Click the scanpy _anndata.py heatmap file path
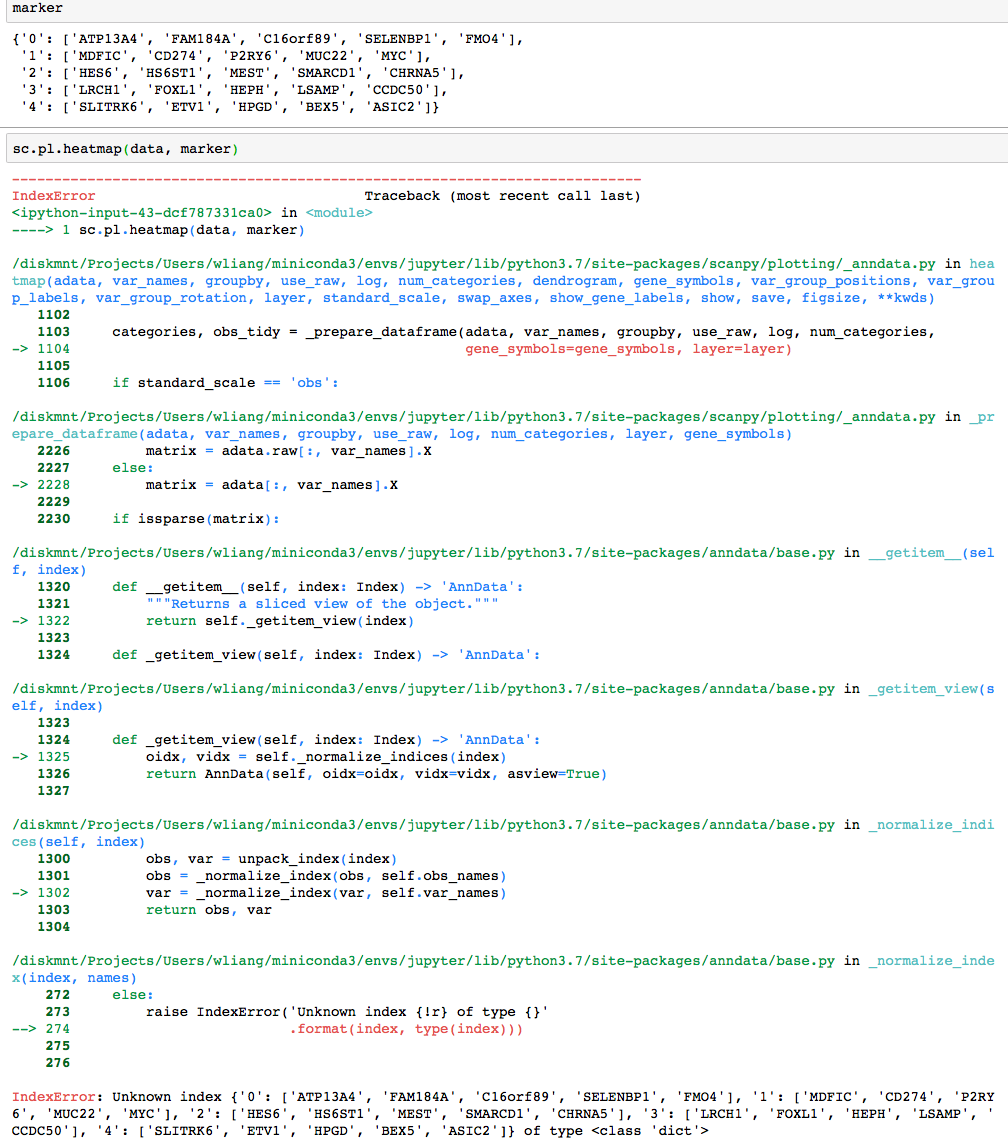This screenshot has height=1146, width=1008. pos(400,263)
